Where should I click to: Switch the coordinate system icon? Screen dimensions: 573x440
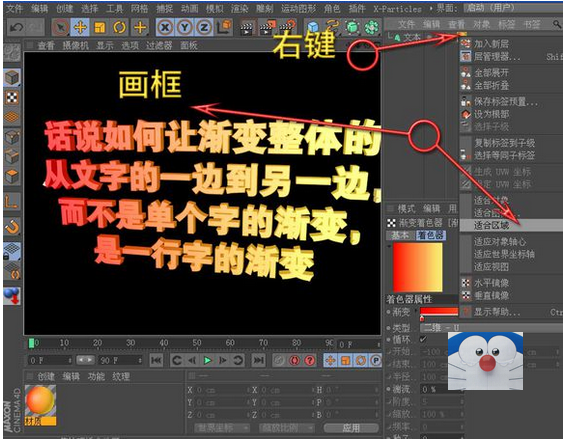224,27
